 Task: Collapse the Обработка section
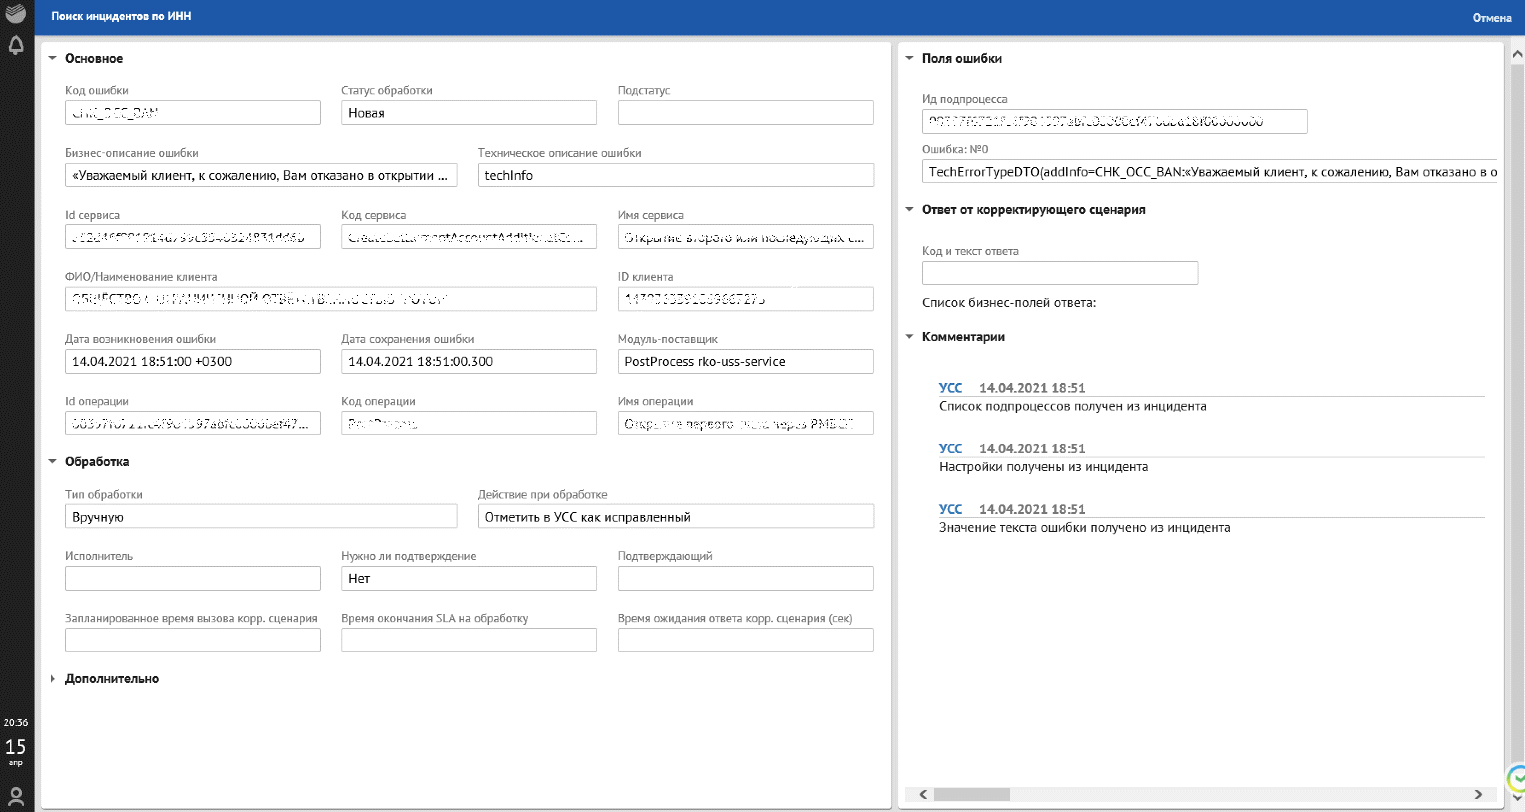click(x=53, y=462)
